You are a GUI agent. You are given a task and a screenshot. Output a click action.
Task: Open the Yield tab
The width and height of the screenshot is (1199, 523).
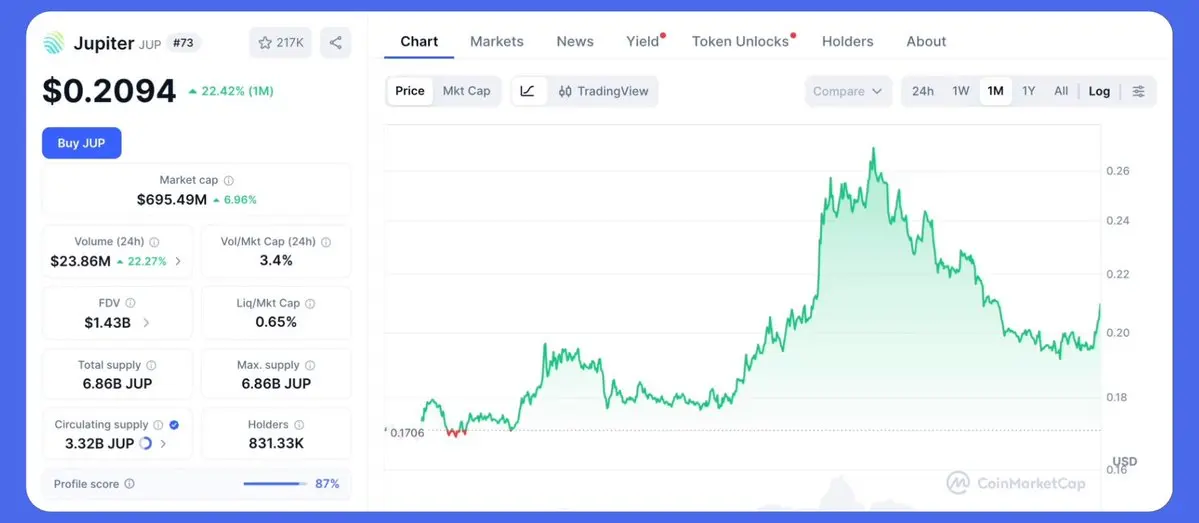[643, 41]
